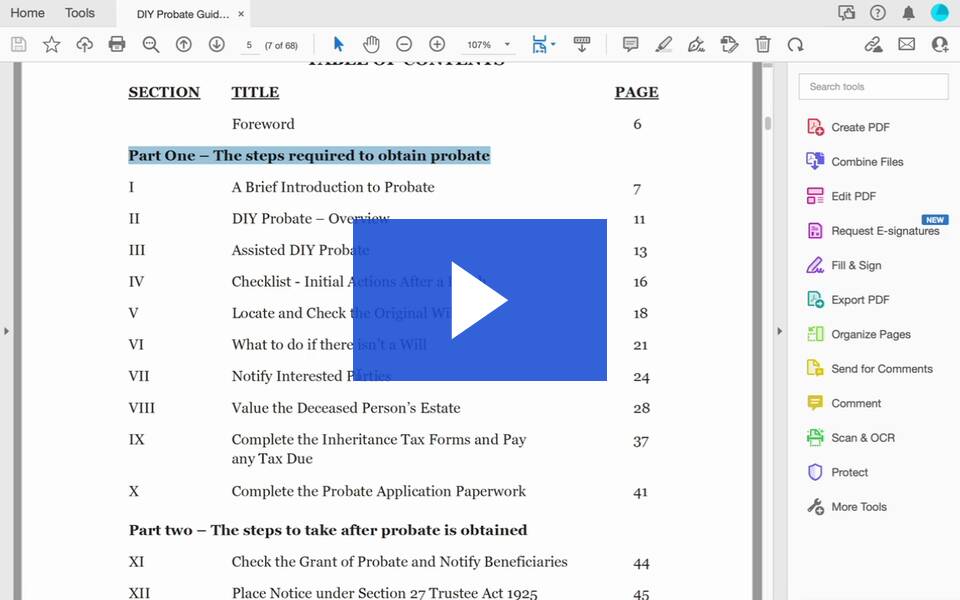Open notifications bell
The height and width of the screenshot is (600, 960).
pos(909,13)
